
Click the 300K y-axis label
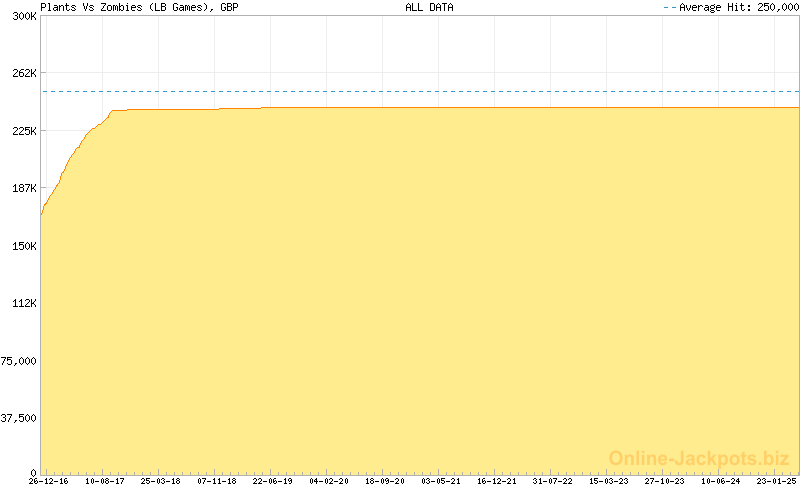[23, 16]
